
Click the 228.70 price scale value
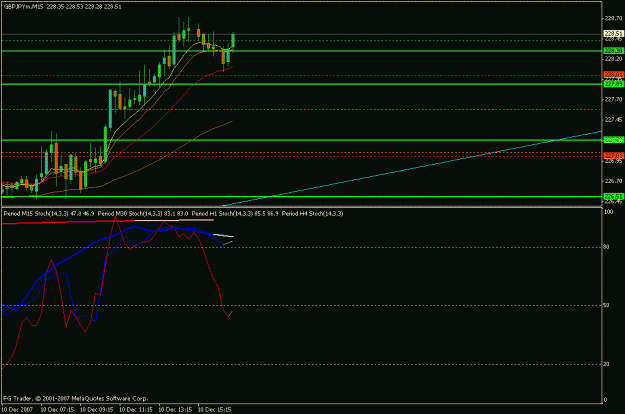pos(613,18)
